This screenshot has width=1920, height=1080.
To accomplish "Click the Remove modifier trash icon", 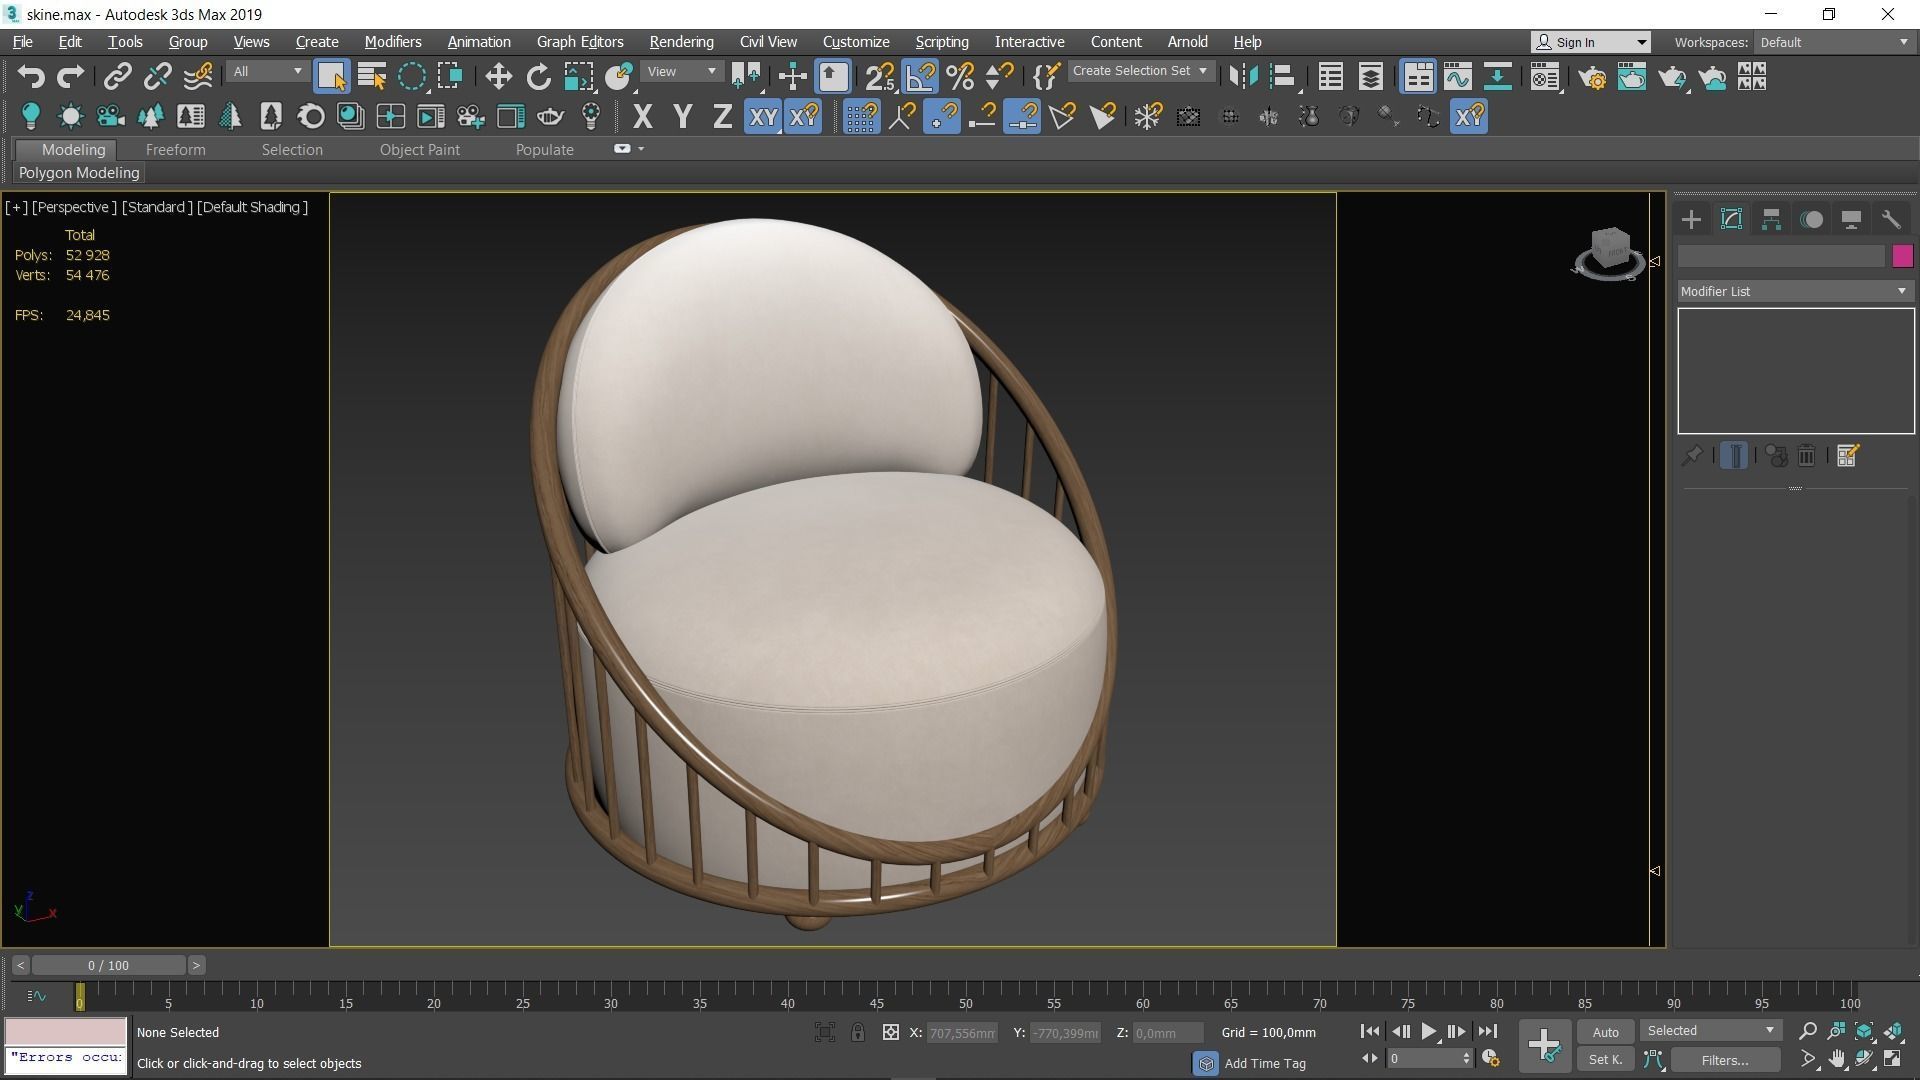I will (x=1807, y=456).
